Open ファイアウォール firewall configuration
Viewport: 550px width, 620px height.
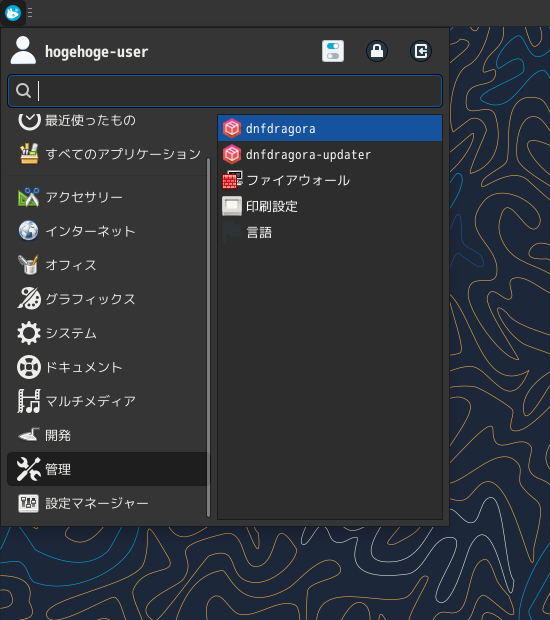pyautogui.click(x=330, y=180)
